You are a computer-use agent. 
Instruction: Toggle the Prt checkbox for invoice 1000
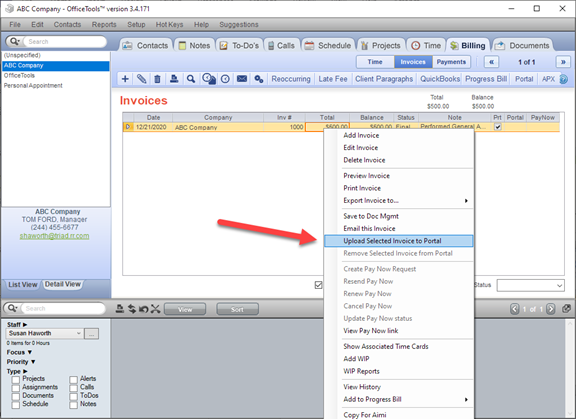pos(497,127)
